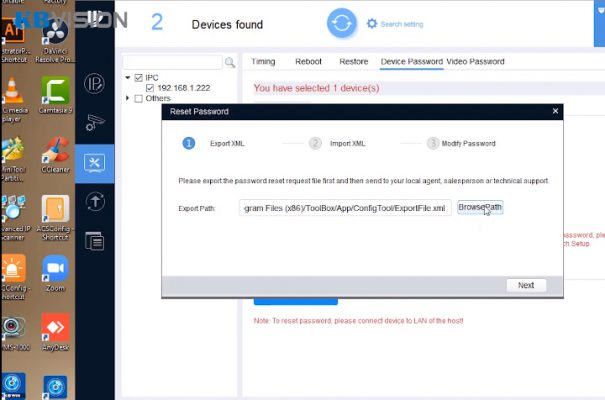Click the Browse Path button
This screenshot has width=605, height=400.
[480, 208]
